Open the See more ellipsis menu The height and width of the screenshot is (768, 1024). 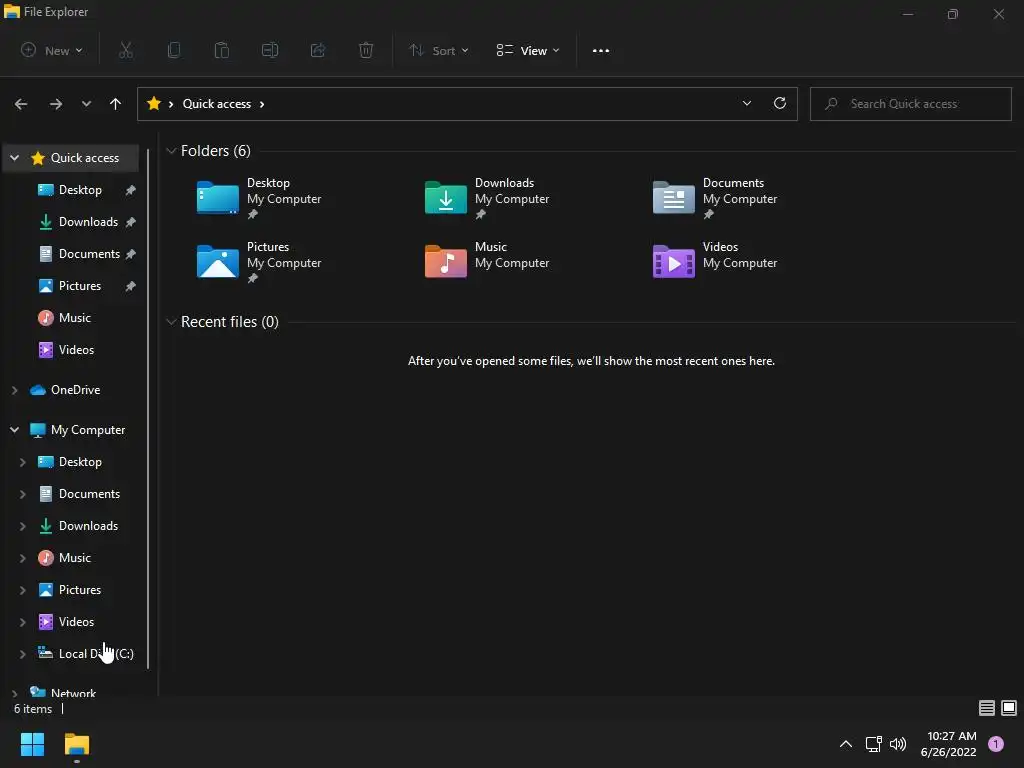tap(601, 51)
